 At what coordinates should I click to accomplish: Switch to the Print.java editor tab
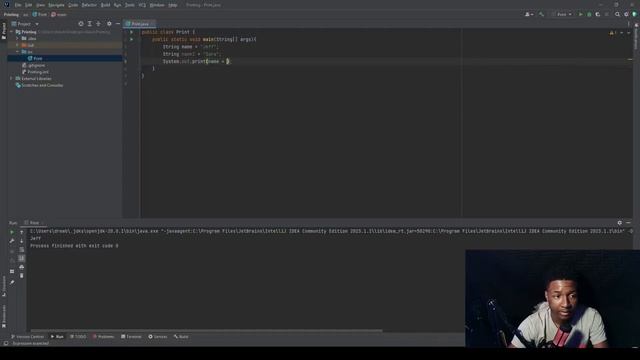(140, 24)
